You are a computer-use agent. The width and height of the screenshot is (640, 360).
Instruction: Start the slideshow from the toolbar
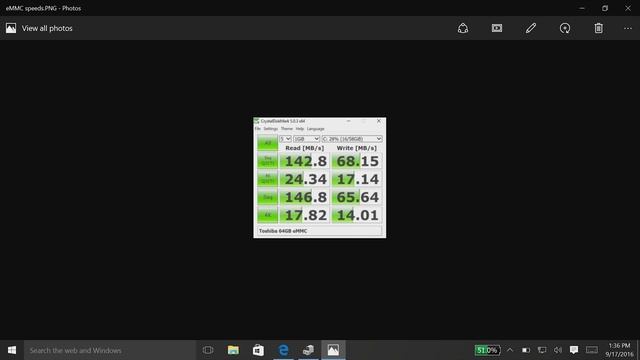point(497,28)
